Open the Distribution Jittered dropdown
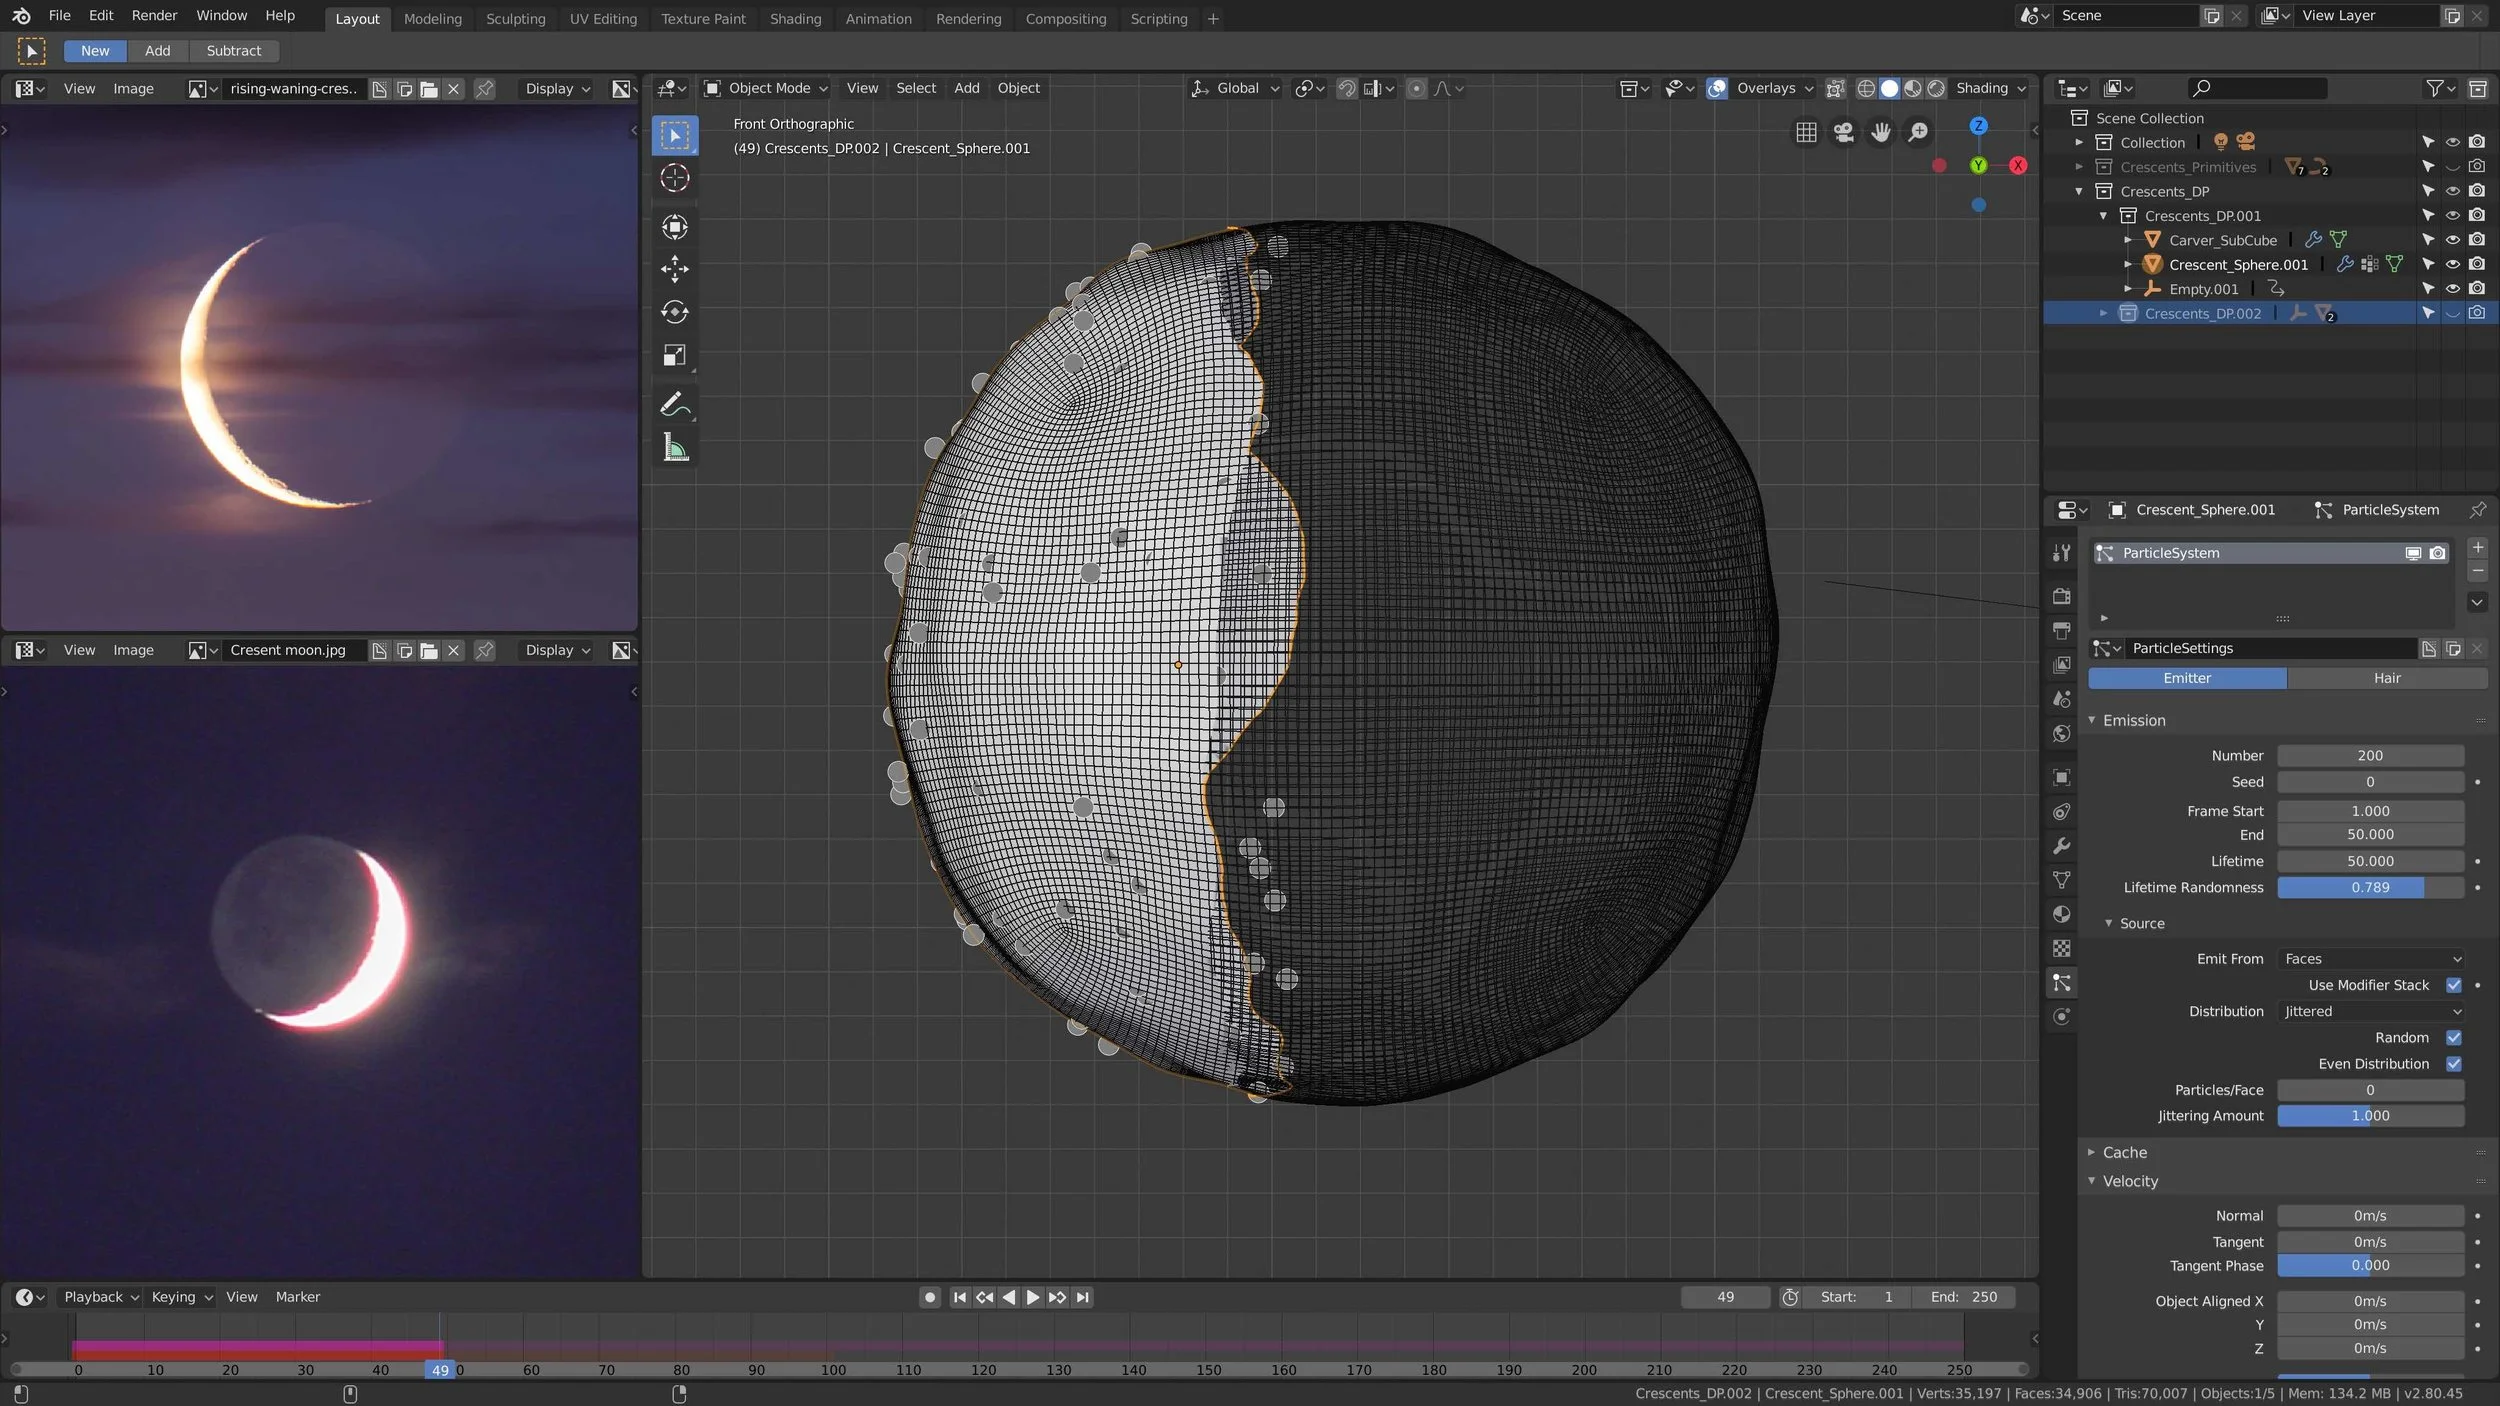This screenshot has width=2500, height=1406. coord(2371,1011)
